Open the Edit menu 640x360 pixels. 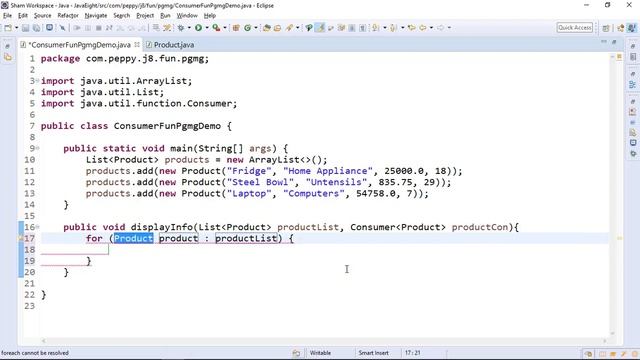click(23, 16)
